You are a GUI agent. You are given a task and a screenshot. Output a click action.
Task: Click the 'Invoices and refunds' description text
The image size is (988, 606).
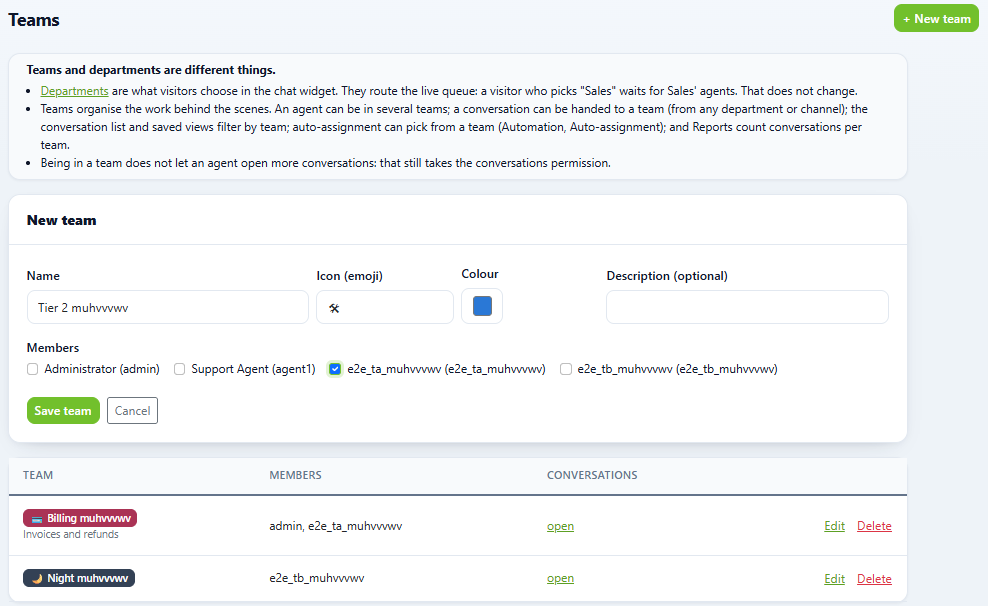71,534
